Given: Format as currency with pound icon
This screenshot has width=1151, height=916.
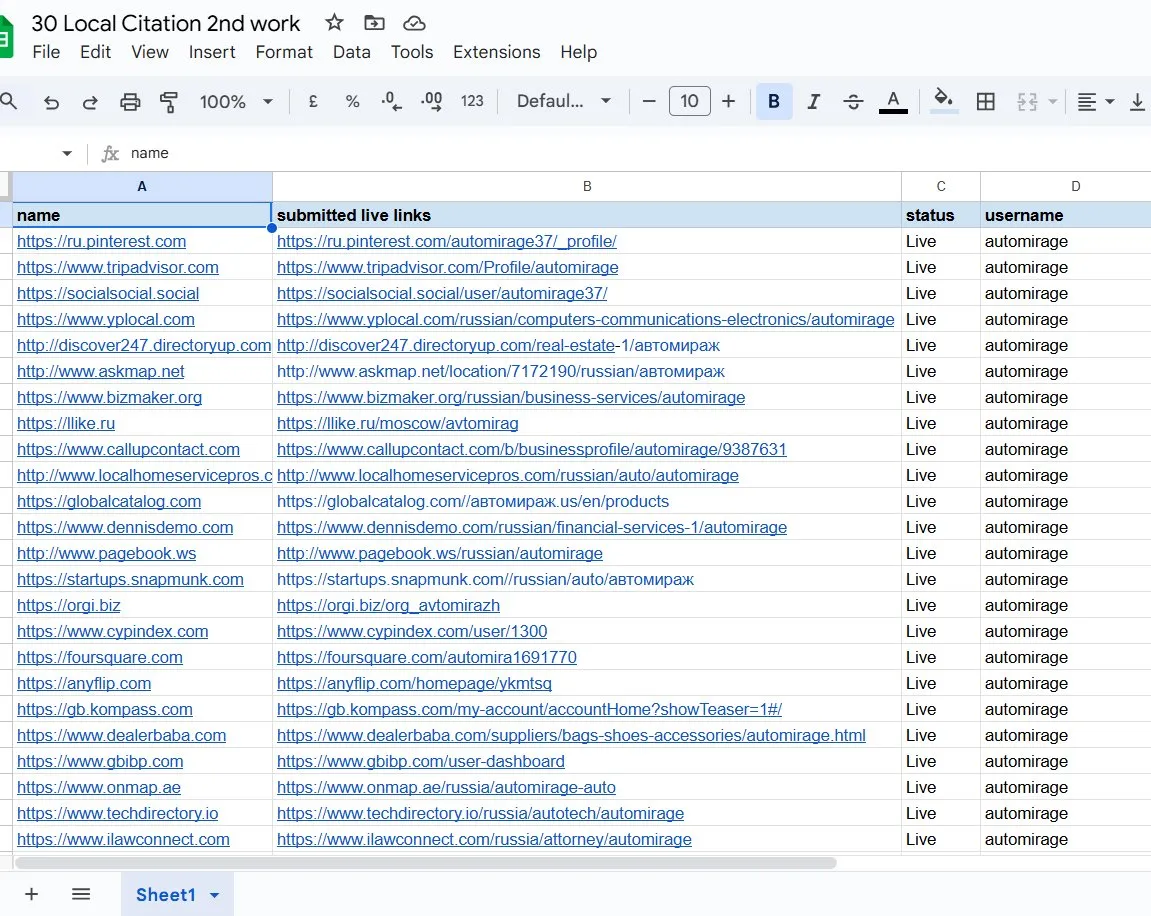Looking at the screenshot, I should (x=313, y=101).
